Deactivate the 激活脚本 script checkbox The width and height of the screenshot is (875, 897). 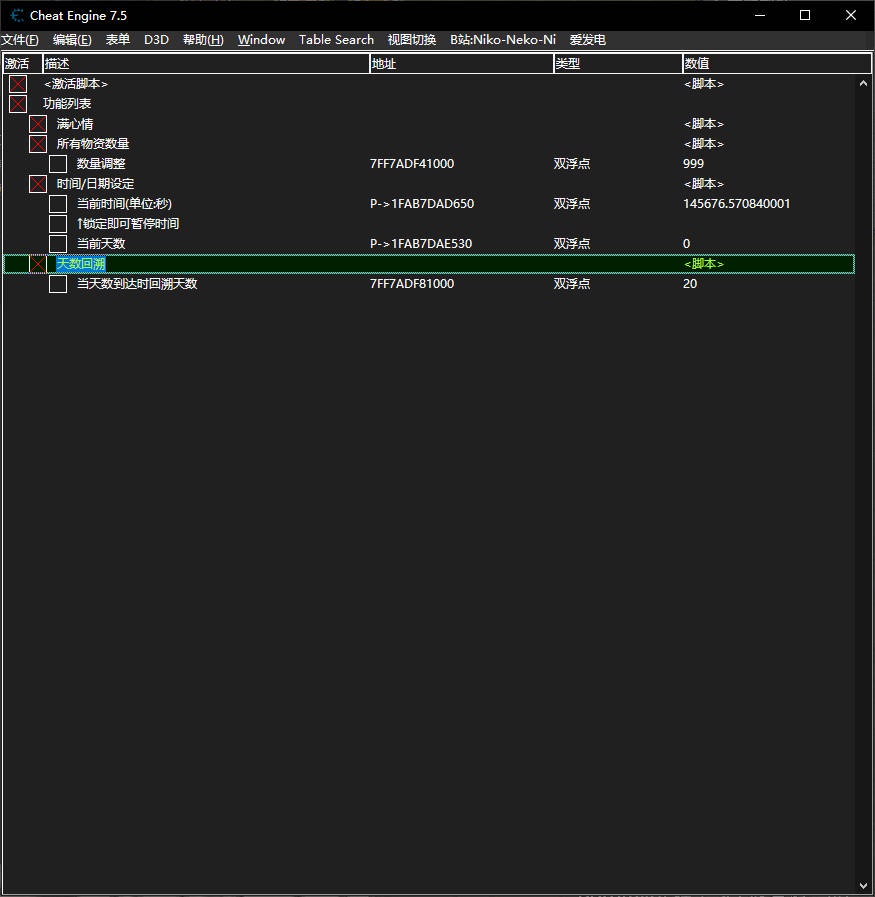(x=18, y=84)
